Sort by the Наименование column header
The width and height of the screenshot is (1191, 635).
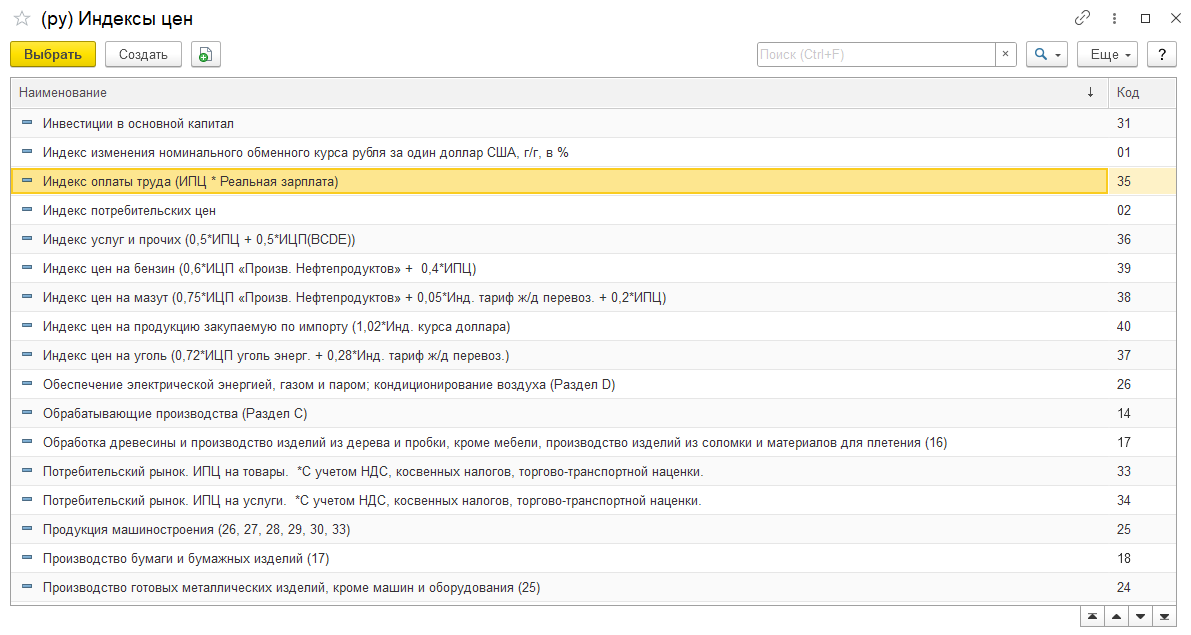tap(550, 93)
